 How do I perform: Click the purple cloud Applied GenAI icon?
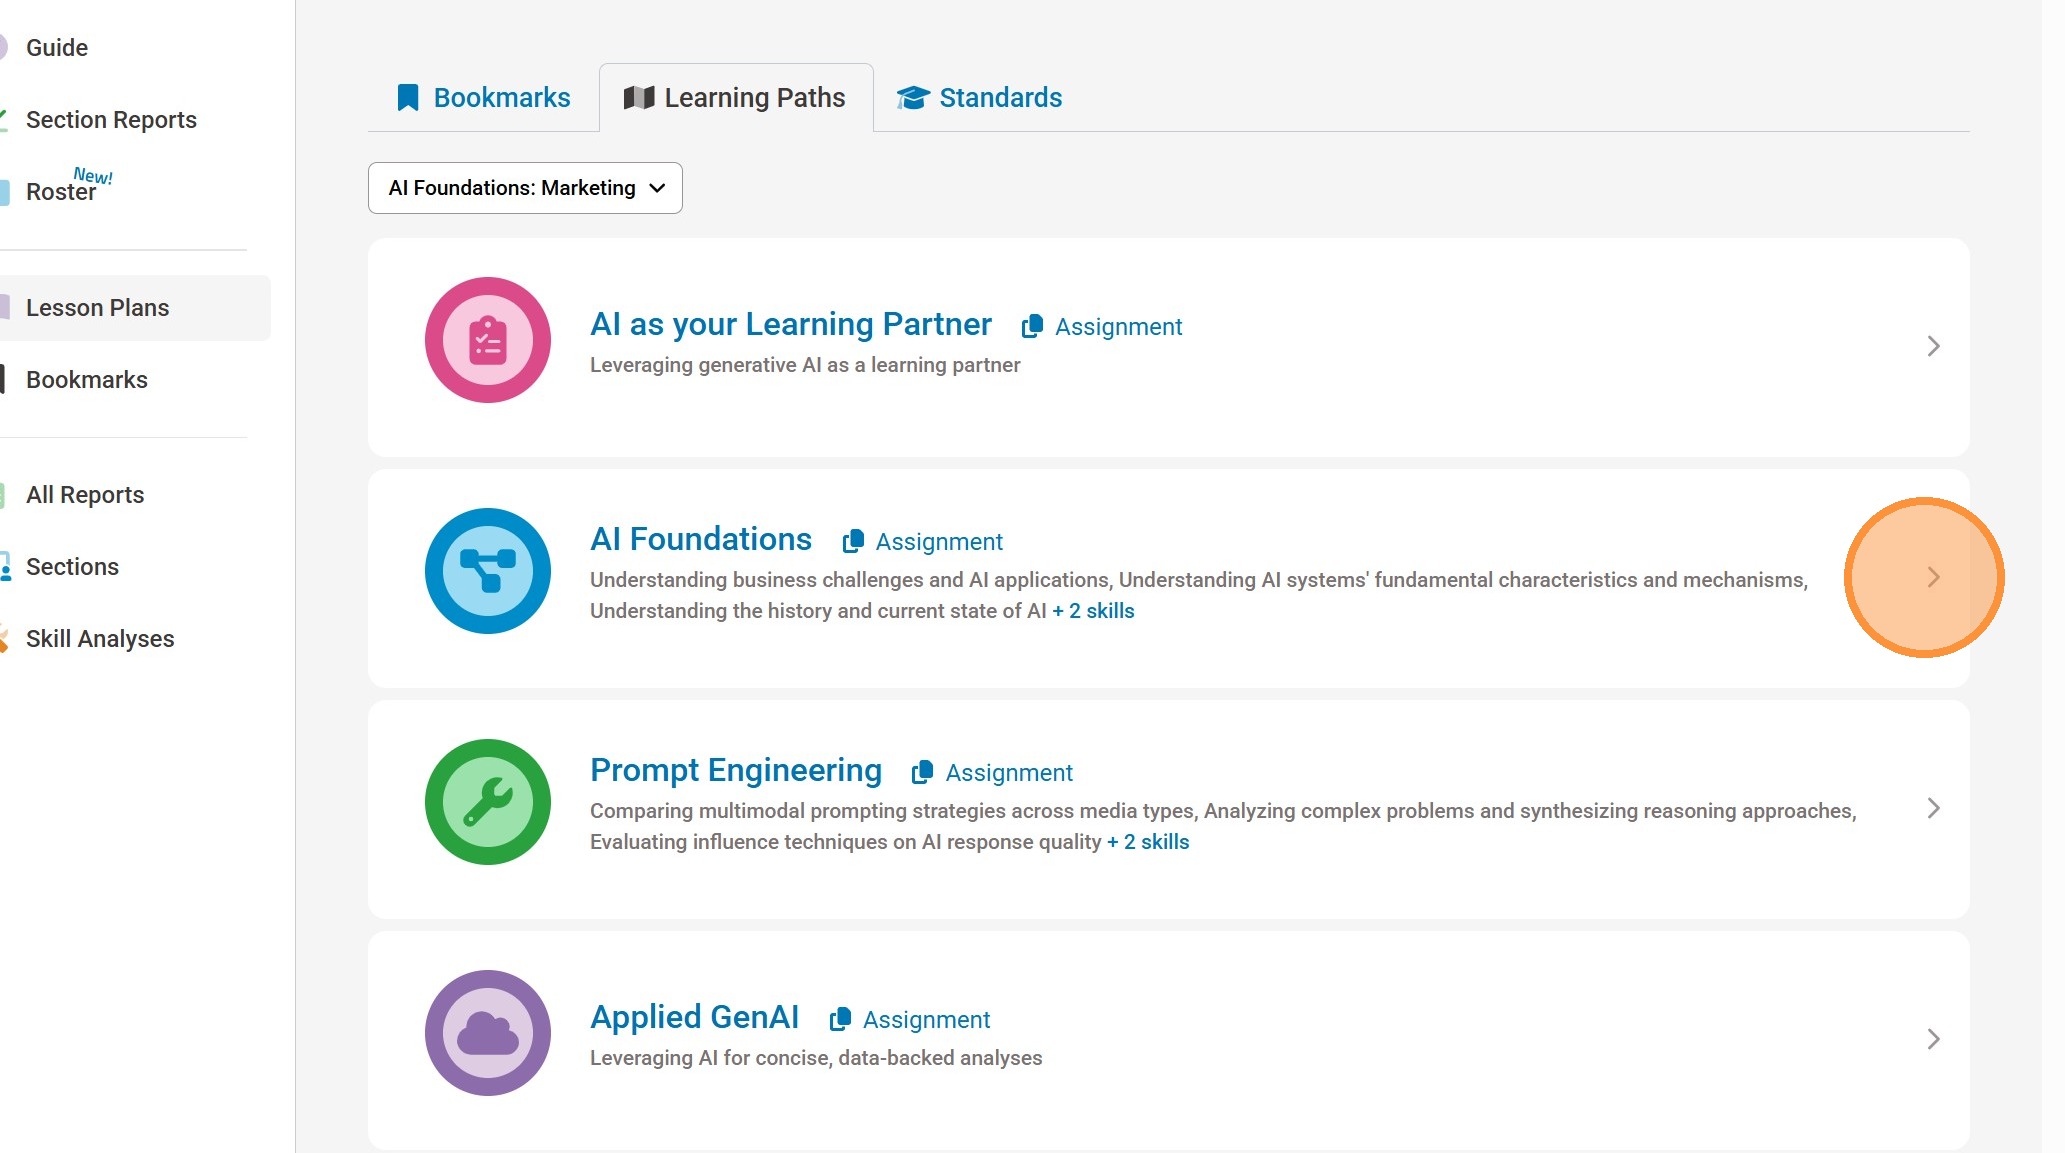click(487, 1033)
